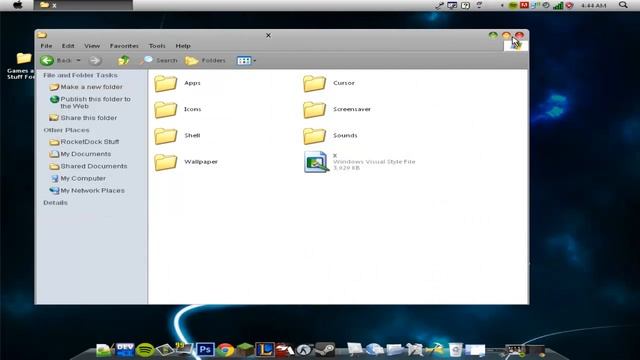Click the X window tab in top bar

click(x=83, y=5)
